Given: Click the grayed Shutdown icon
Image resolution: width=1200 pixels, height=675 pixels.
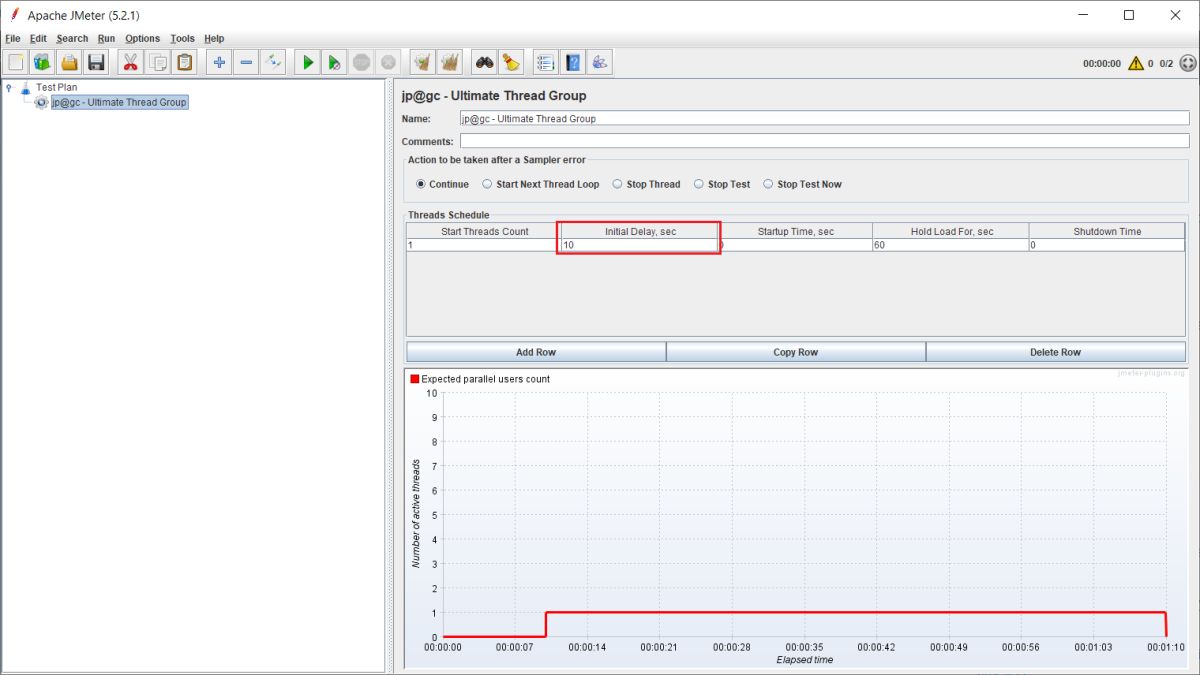Looking at the screenshot, I should click(x=388, y=62).
